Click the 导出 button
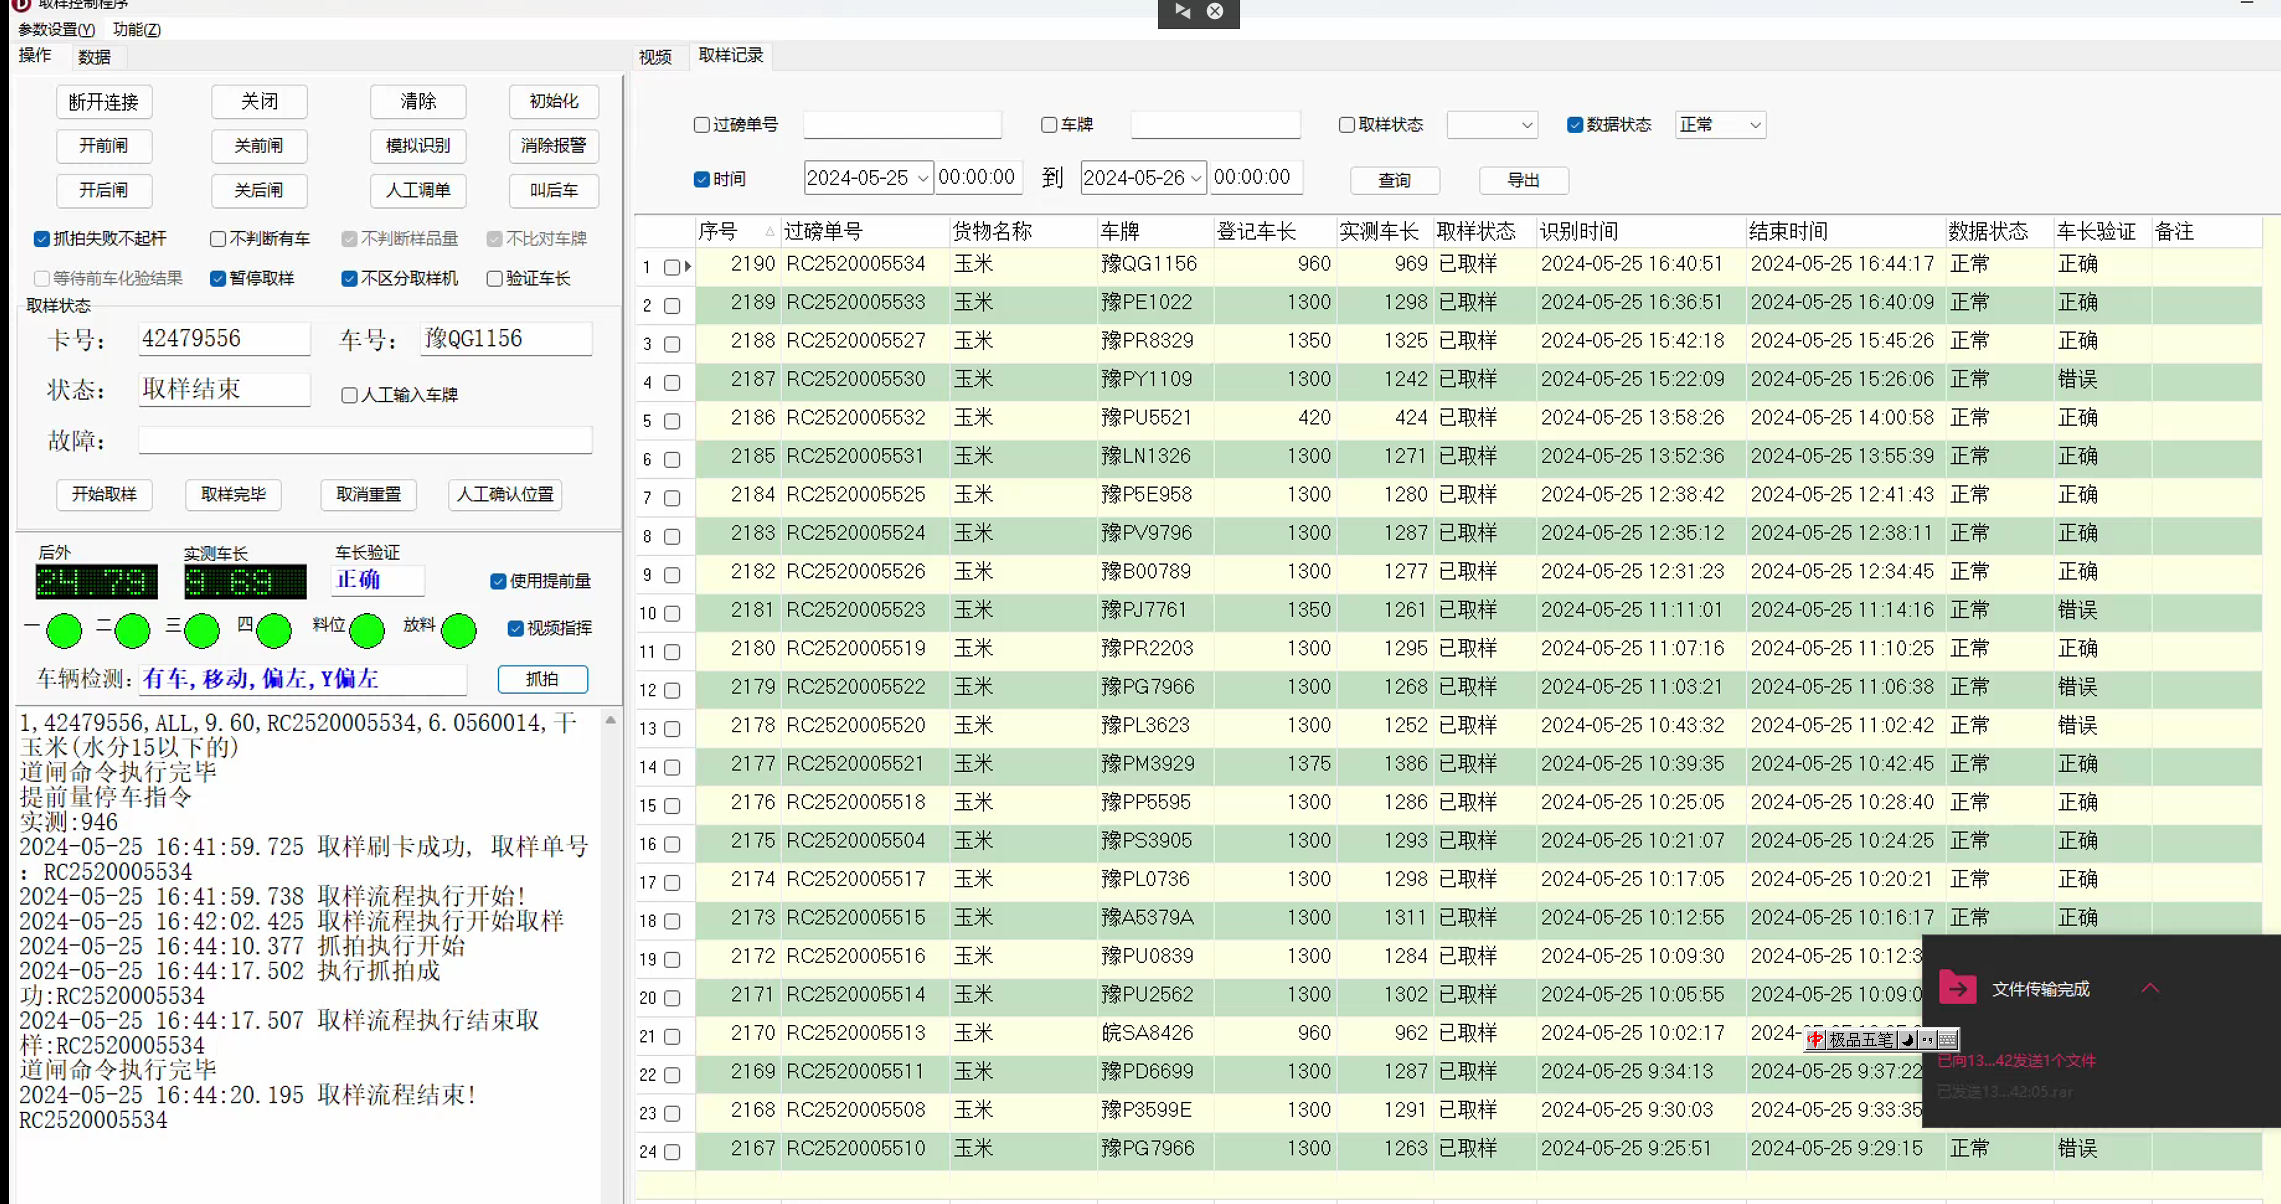Image resolution: width=2281 pixels, height=1204 pixels. tap(1524, 180)
